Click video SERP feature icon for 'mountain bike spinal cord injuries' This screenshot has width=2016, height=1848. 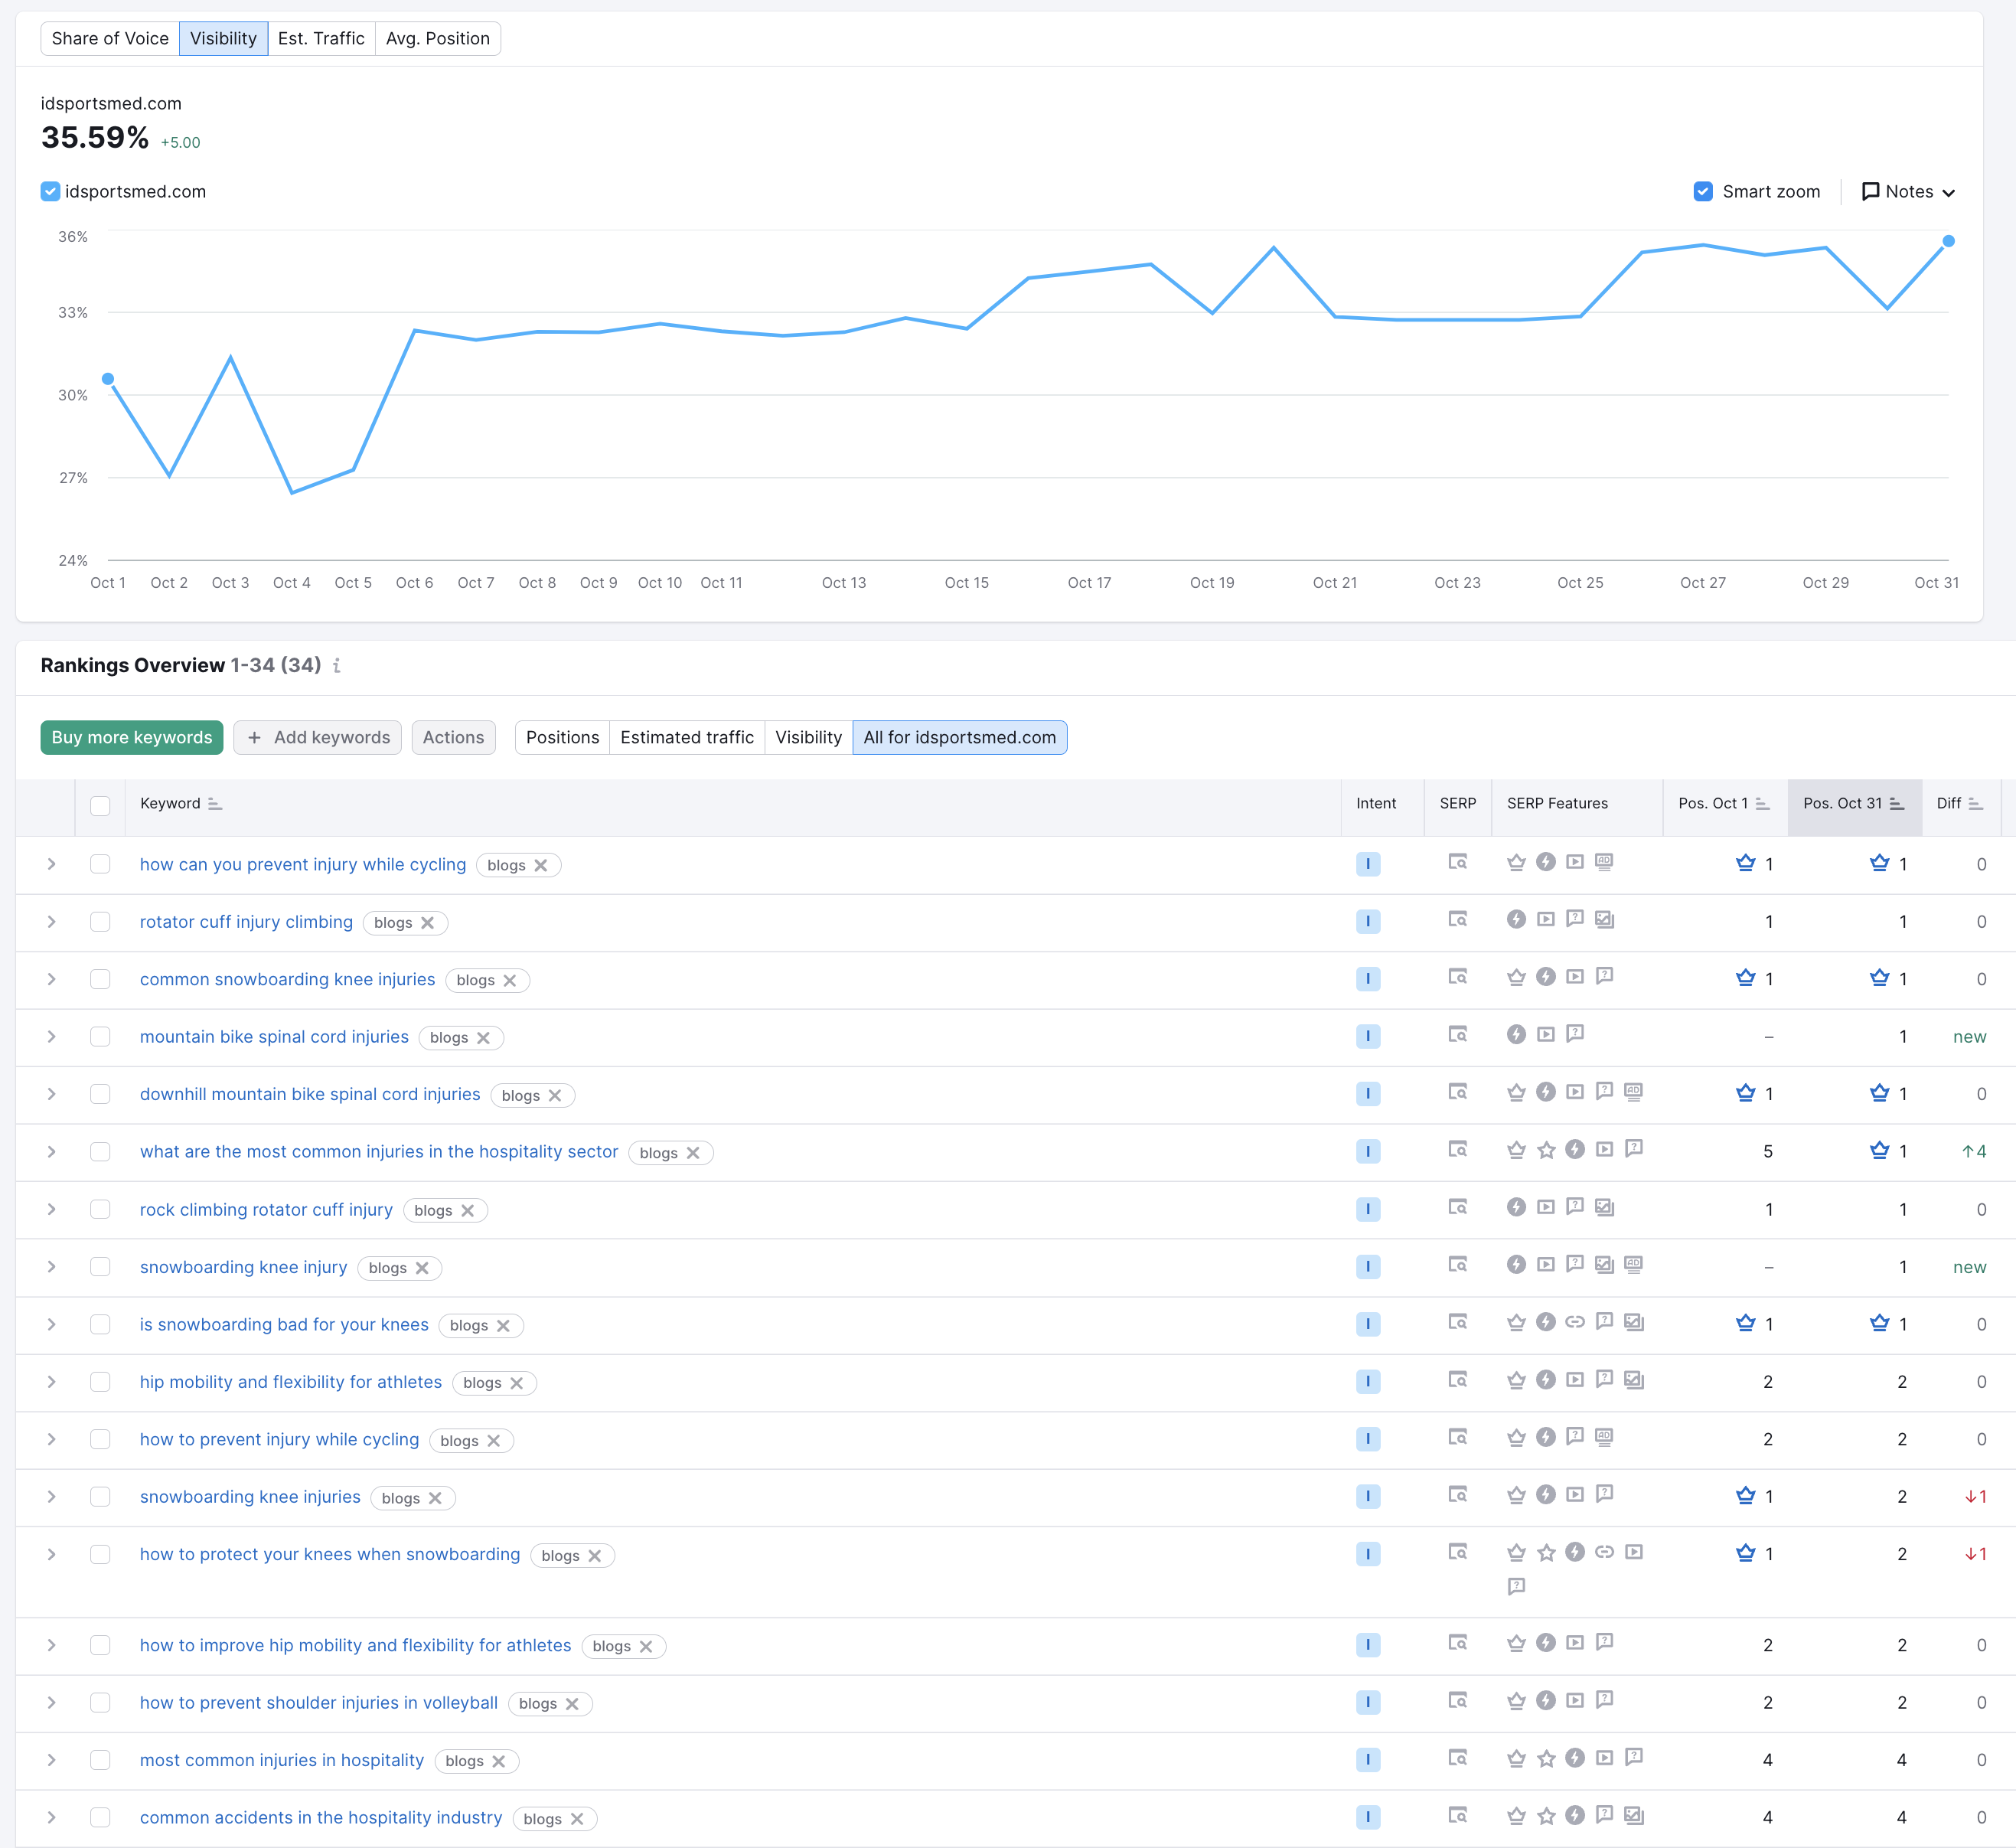[x=1546, y=1034]
